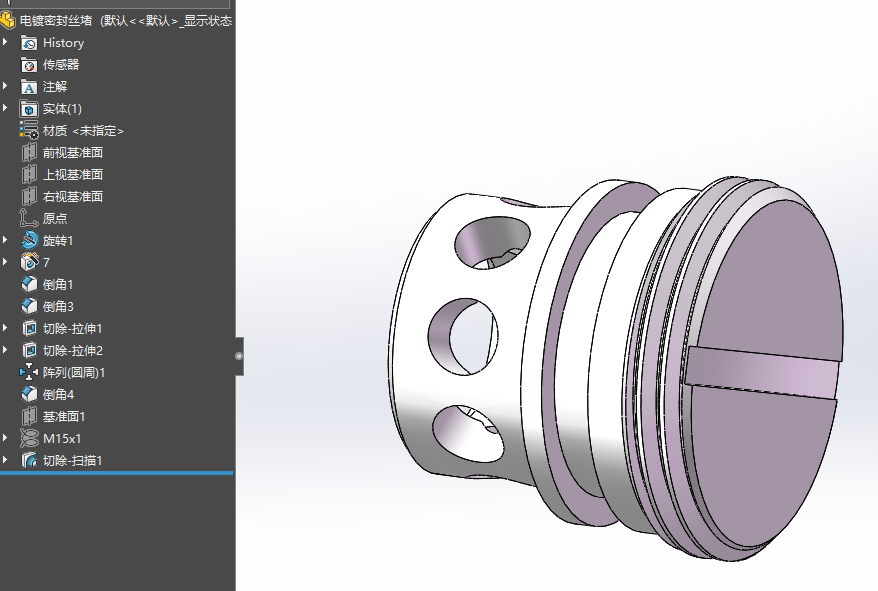Viewport: 878px width, 591px height.
Task: Select the 前视基准面 label
Action: pyautogui.click(x=73, y=153)
